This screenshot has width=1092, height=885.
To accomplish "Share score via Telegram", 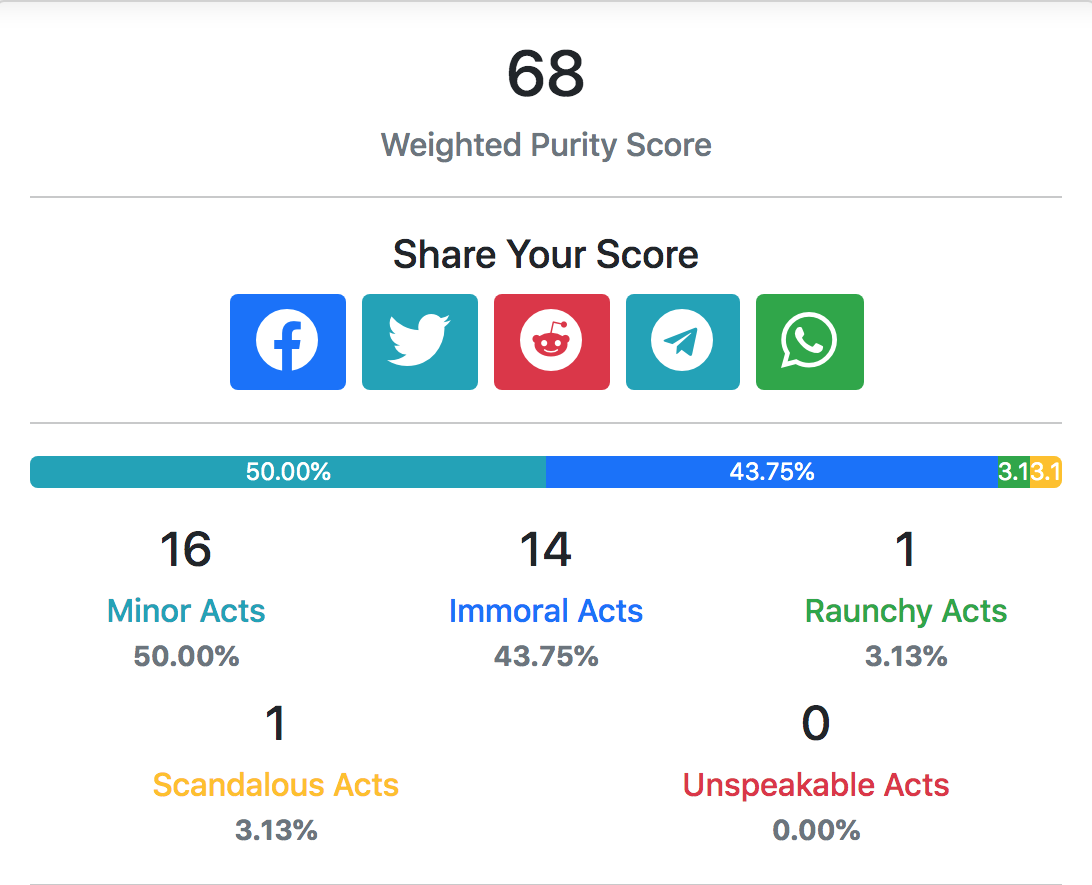I will point(682,341).
